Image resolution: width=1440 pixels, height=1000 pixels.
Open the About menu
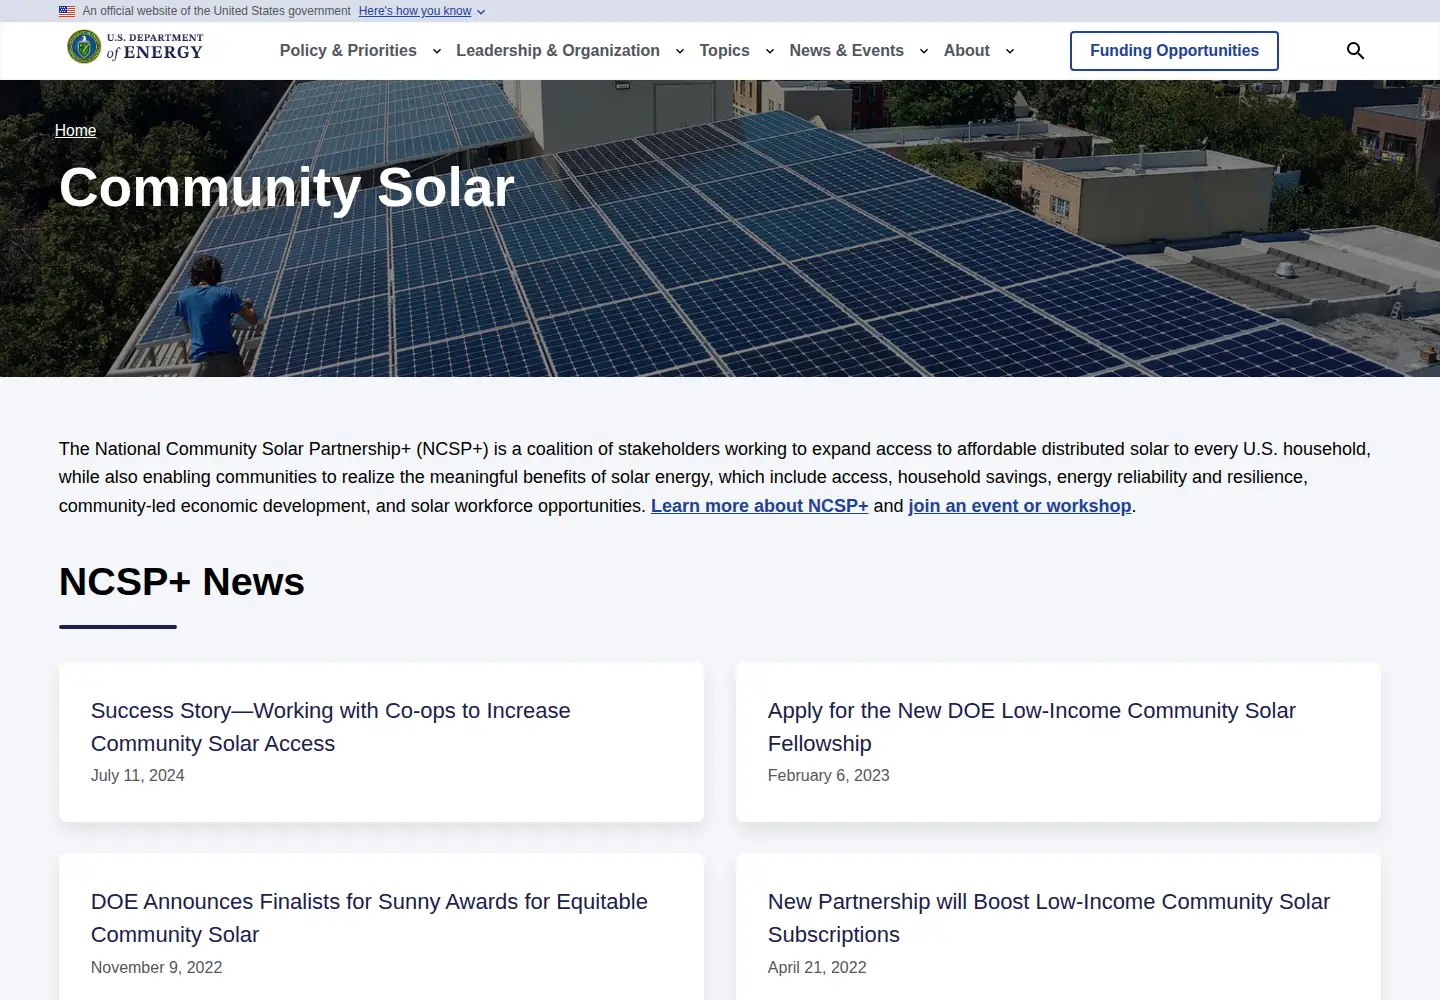pyautogui.click(x=967, y=51)
